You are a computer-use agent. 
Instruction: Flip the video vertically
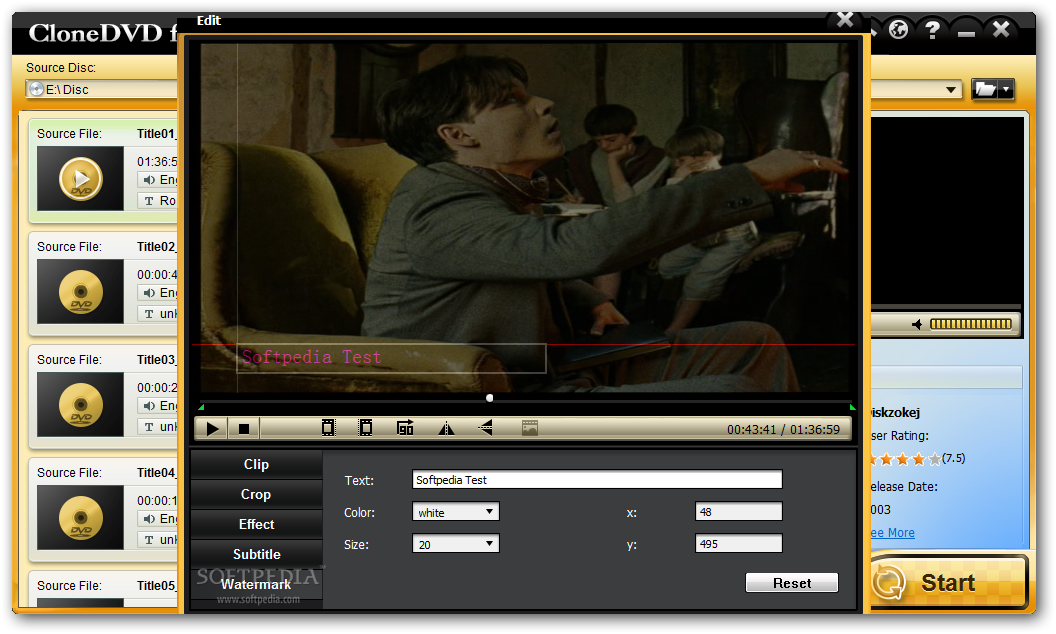[x=486, y=428]
